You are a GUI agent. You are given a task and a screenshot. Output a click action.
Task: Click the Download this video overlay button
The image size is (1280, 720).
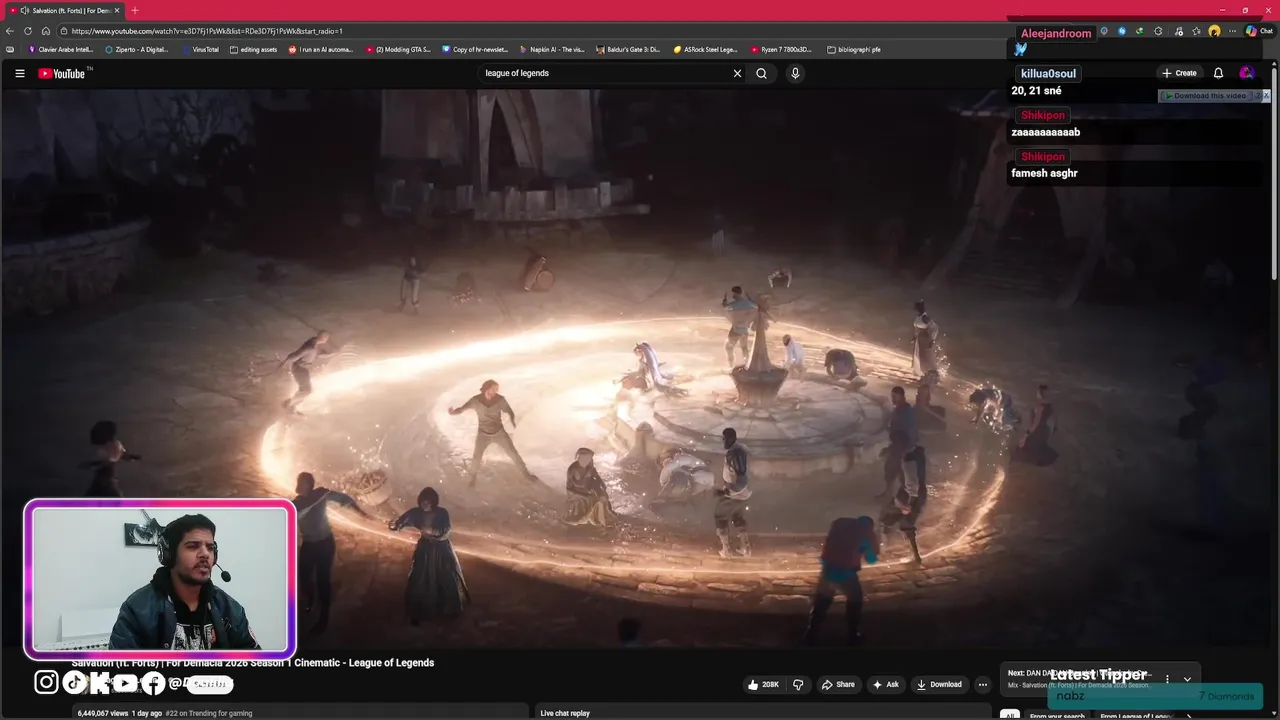(x=1207, y=96)
